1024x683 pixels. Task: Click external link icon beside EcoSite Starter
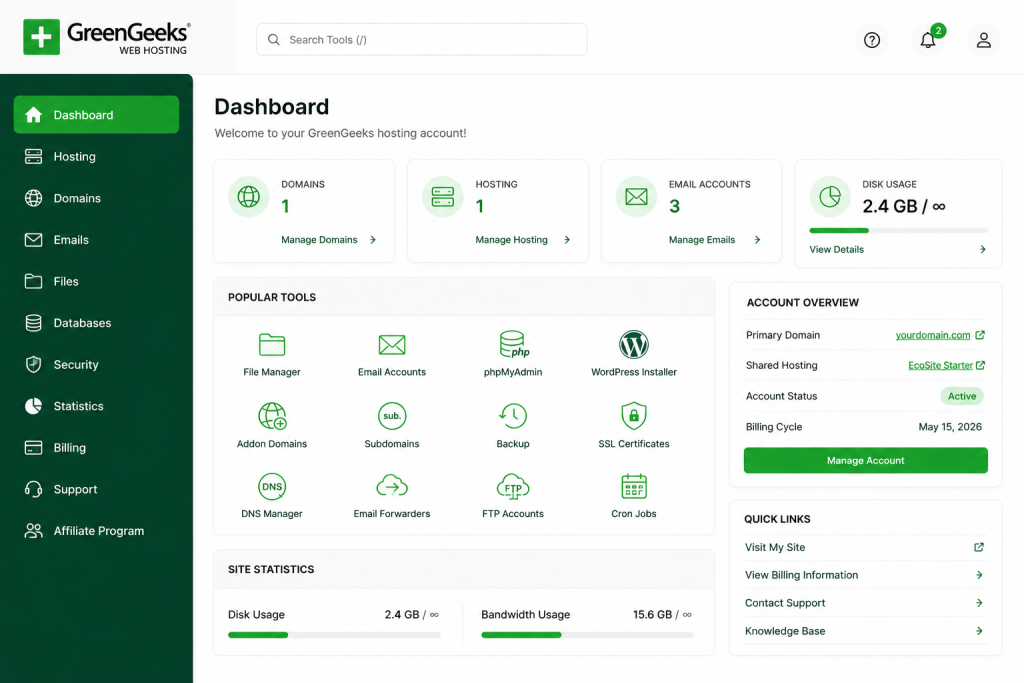[980, 365]
